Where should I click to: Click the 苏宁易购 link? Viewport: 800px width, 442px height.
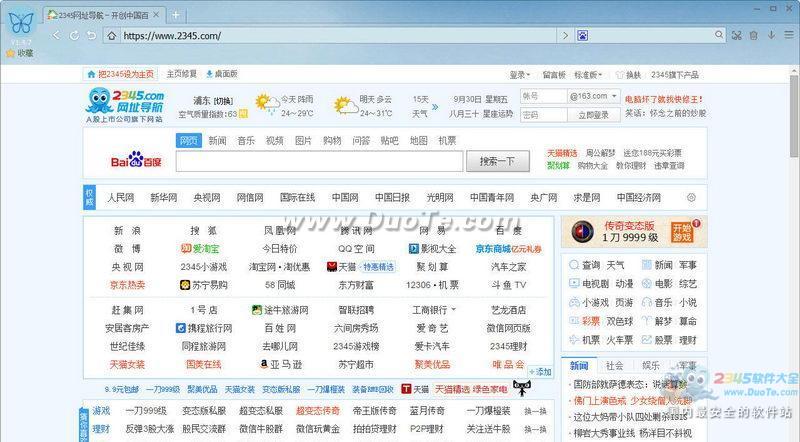click(x=204, y=285)
